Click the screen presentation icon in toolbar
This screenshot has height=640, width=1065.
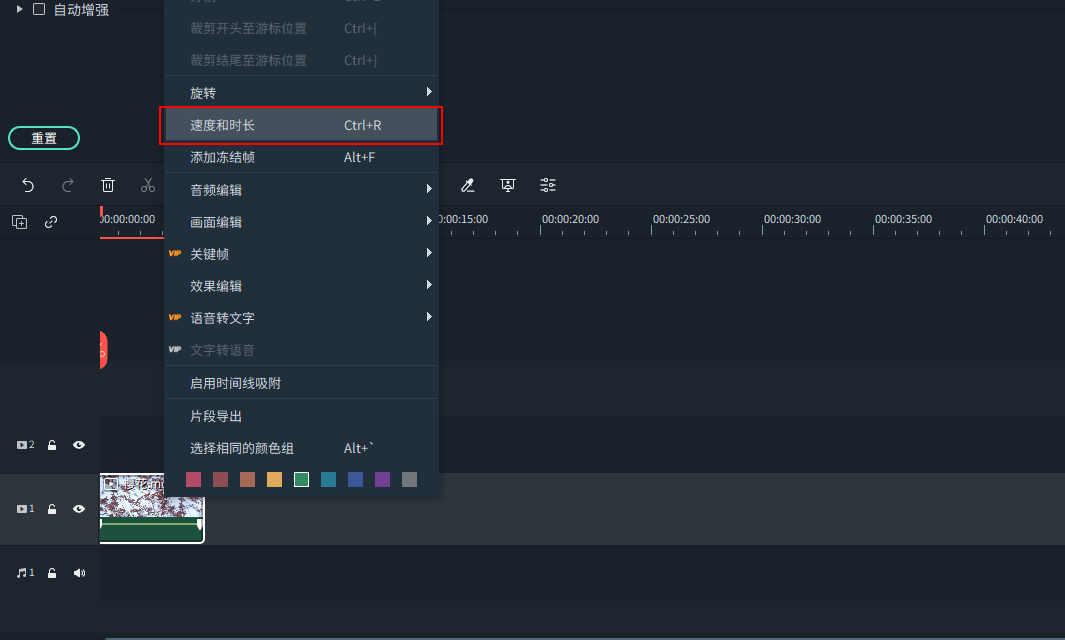pos(507,185)
